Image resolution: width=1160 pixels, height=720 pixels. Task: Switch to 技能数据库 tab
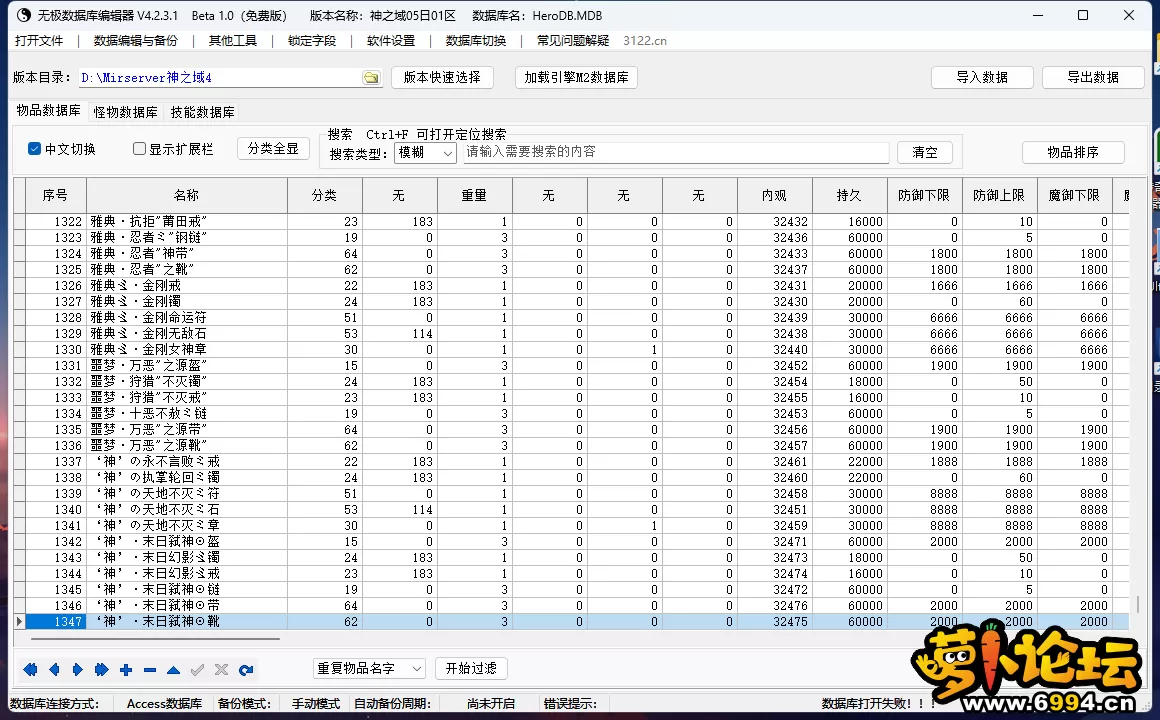203,112
